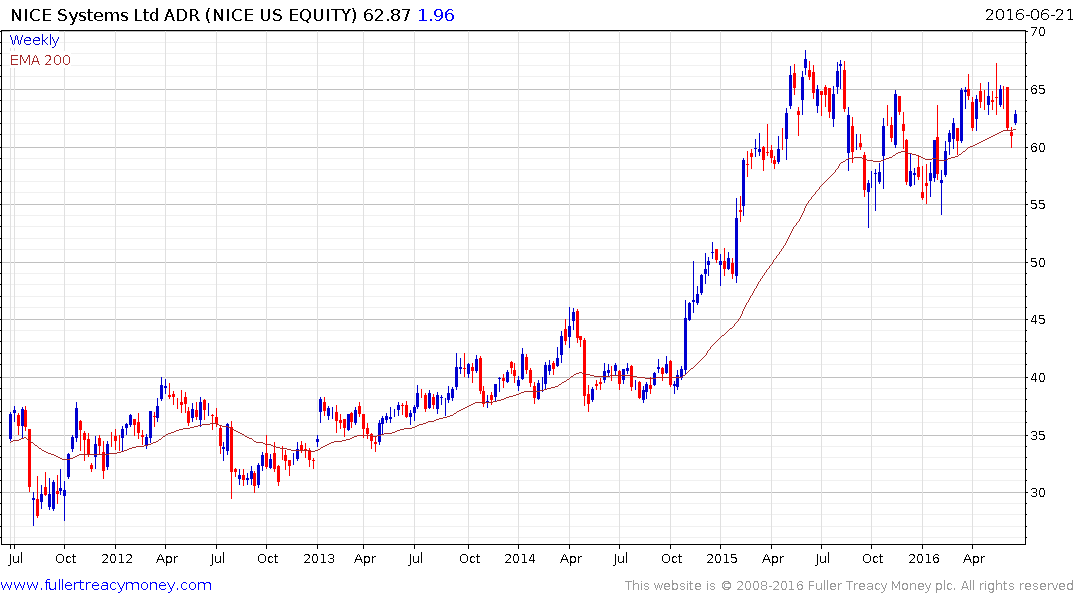Click the 60 price axis label
This screenshot has height=600, width=1075.
tap(1038, 147)
